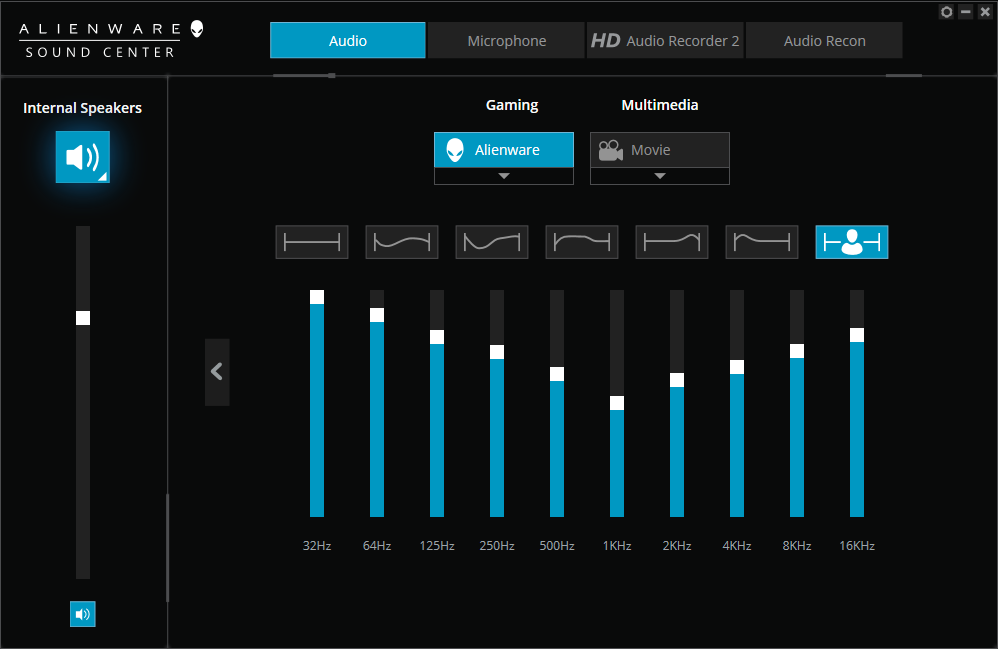998x649 pixels.
Task: Click the 1KHz equalizer slider handle
Action: (617, 403)
